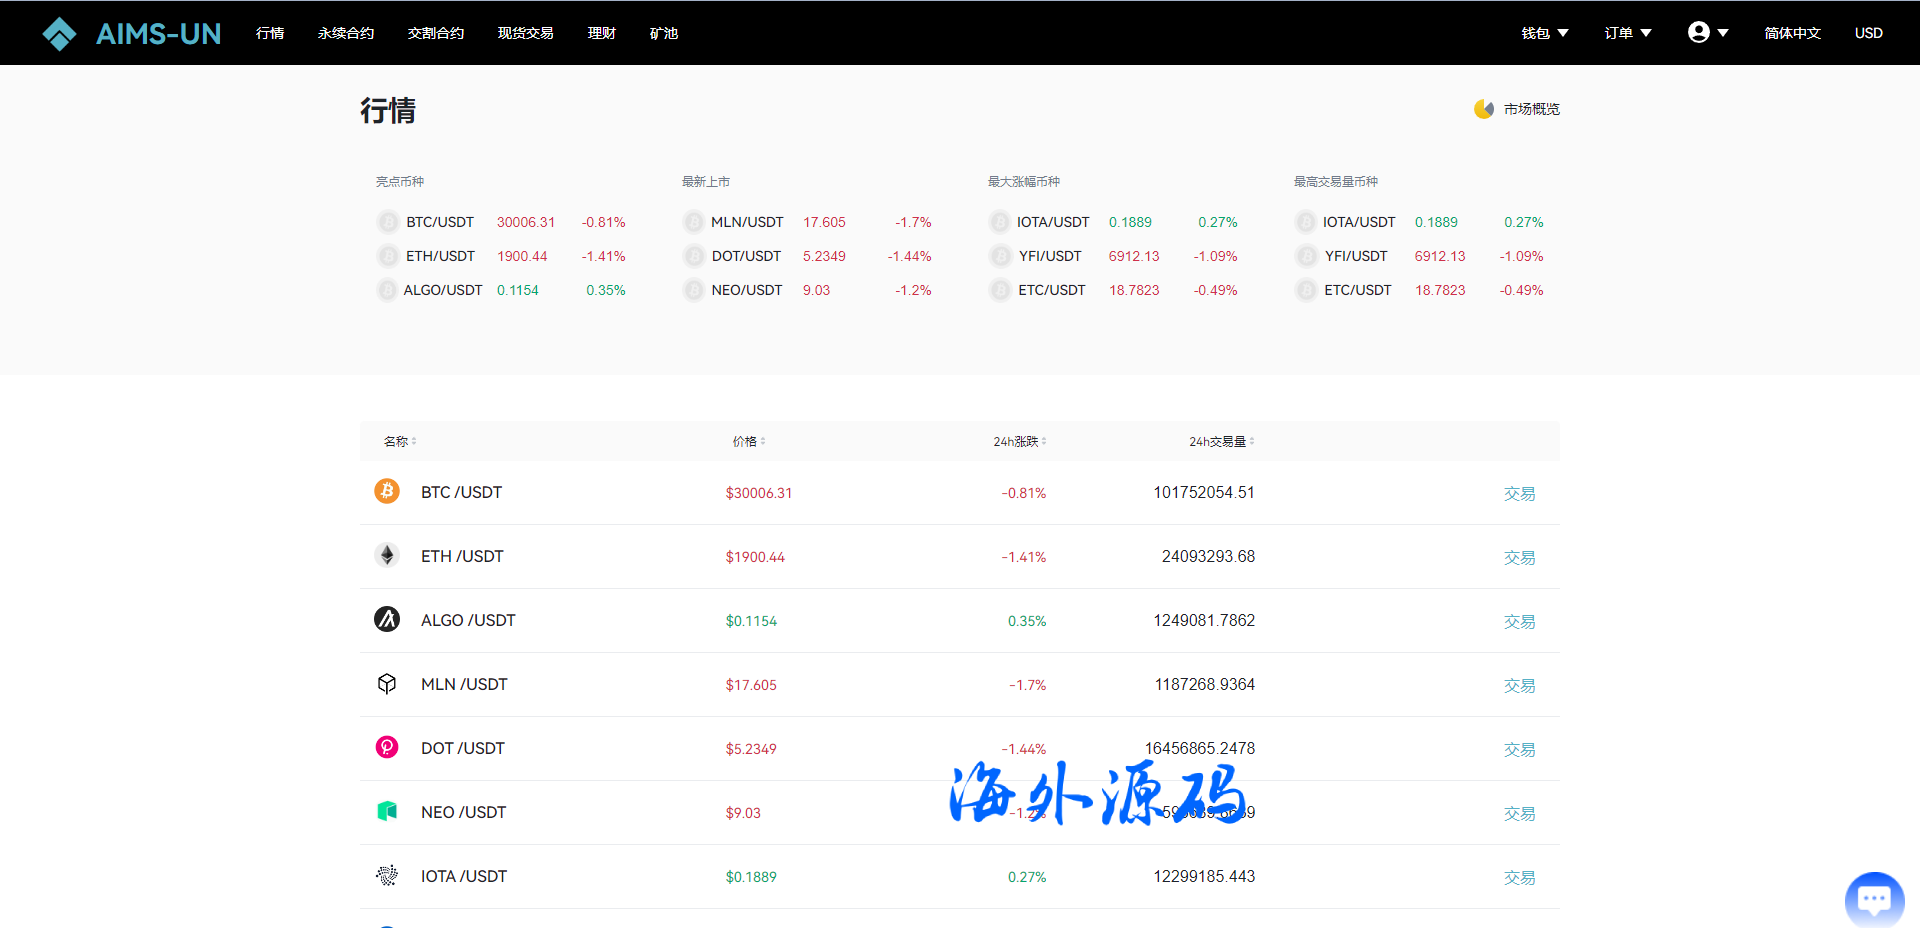
Task: Open the live chat support bubble
Action: click(x=1873, y=899)
